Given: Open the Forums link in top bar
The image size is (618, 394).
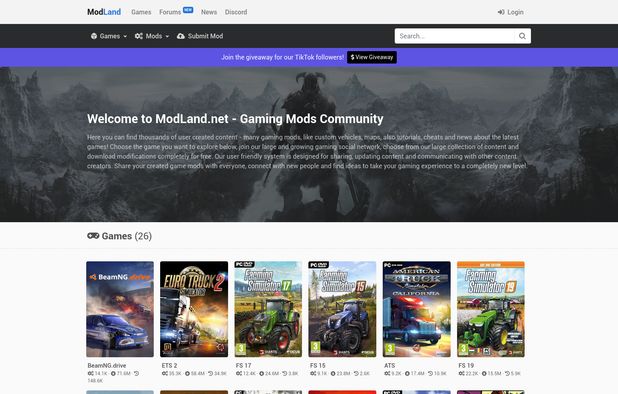Looking at the screenshot, I should coord(170,12).
